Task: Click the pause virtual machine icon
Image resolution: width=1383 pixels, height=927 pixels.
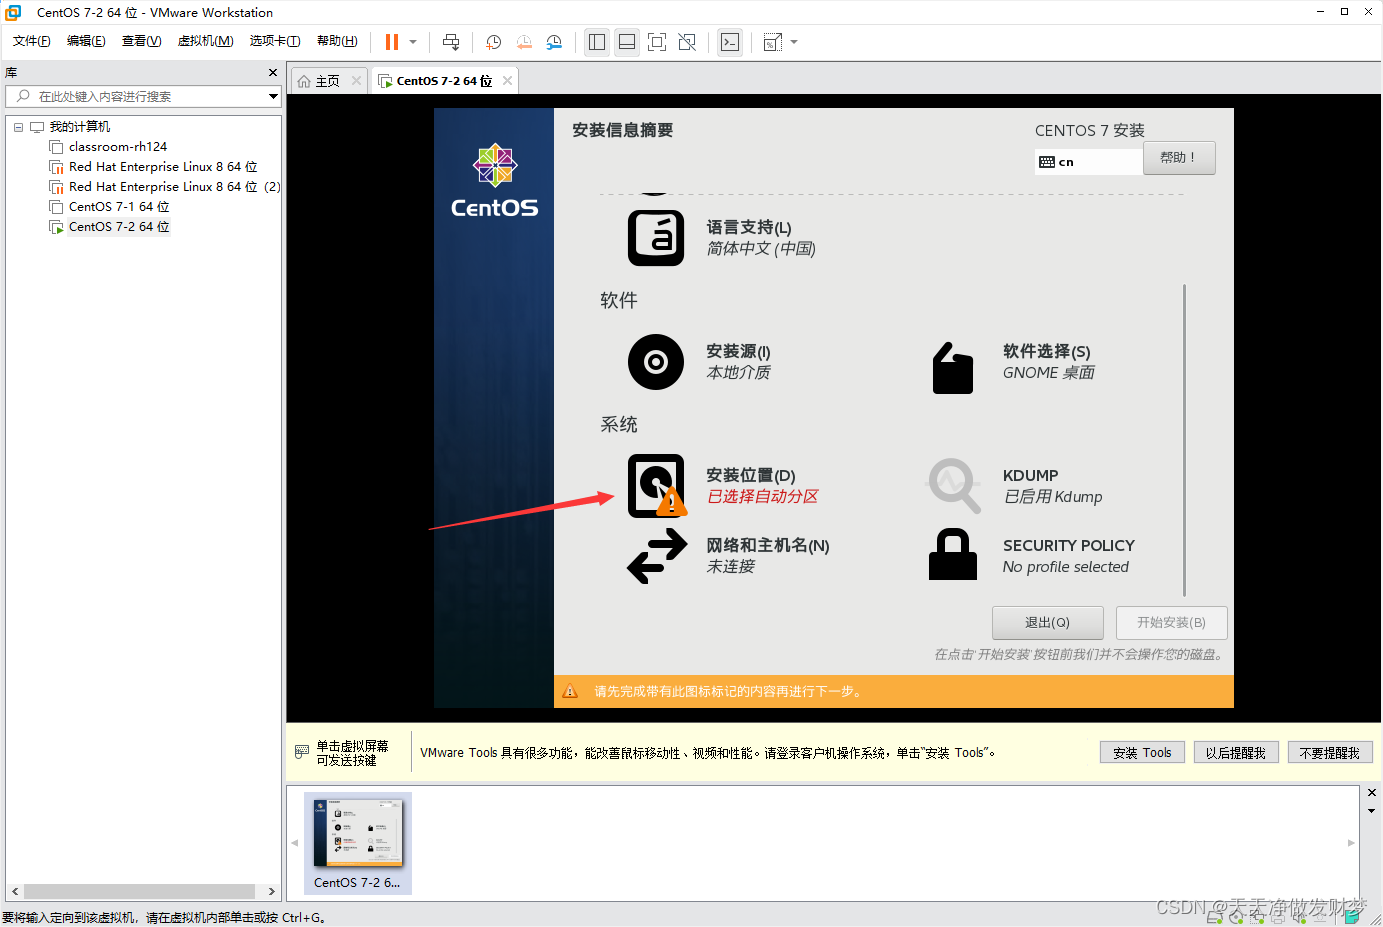Action: pos(392,42)
